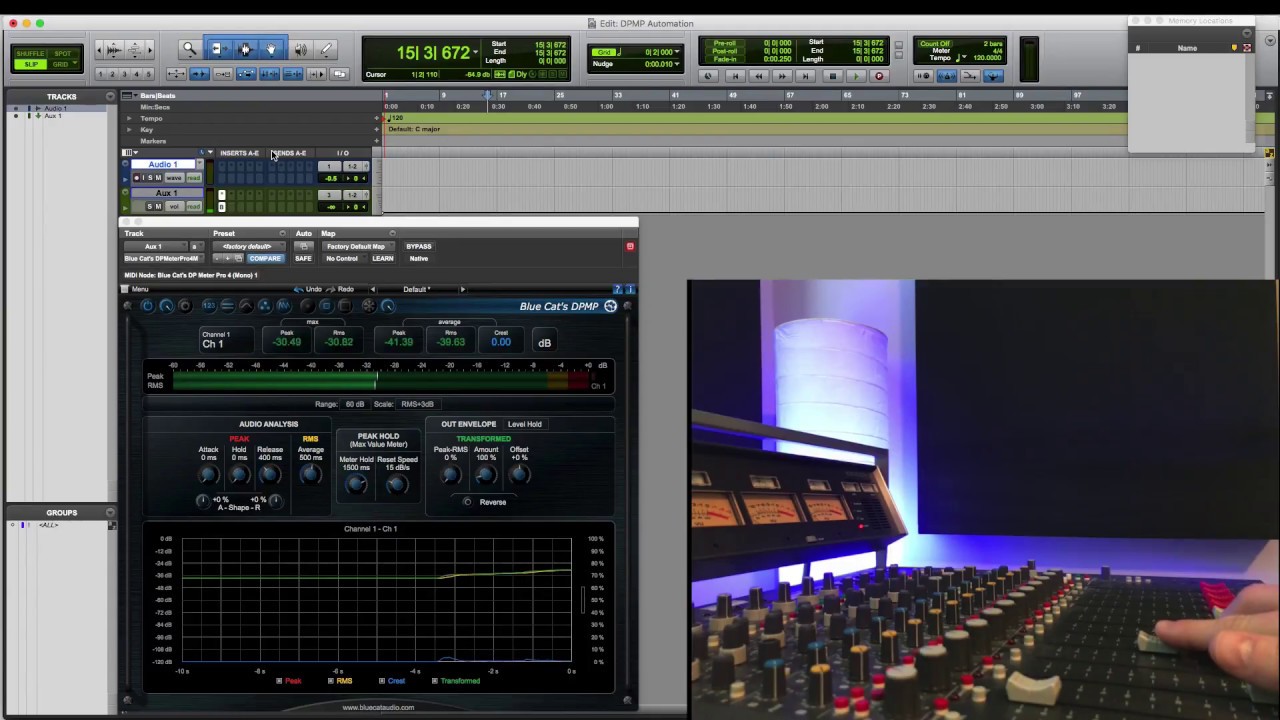1280x720 pixels.
Task: Click the main counter 15|3|672 display
Action: pyautogui.click(x=433, y=53)
